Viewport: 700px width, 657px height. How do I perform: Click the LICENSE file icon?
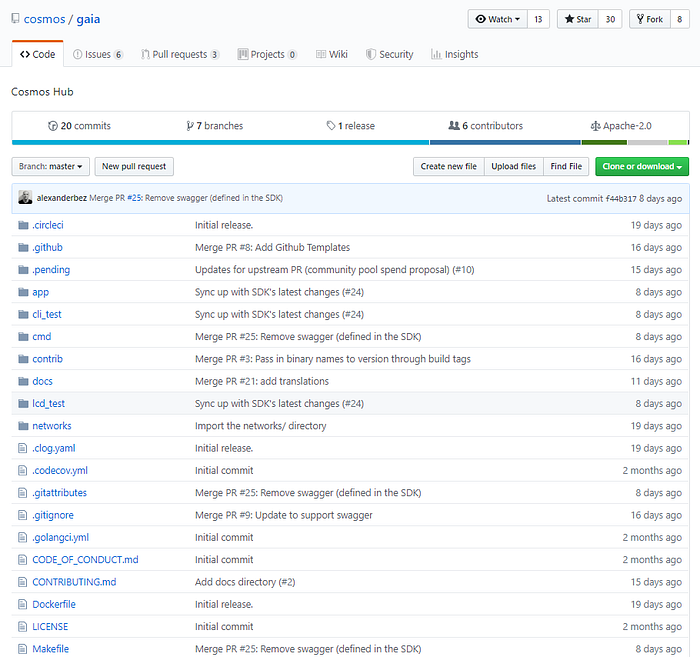point(22,627)
